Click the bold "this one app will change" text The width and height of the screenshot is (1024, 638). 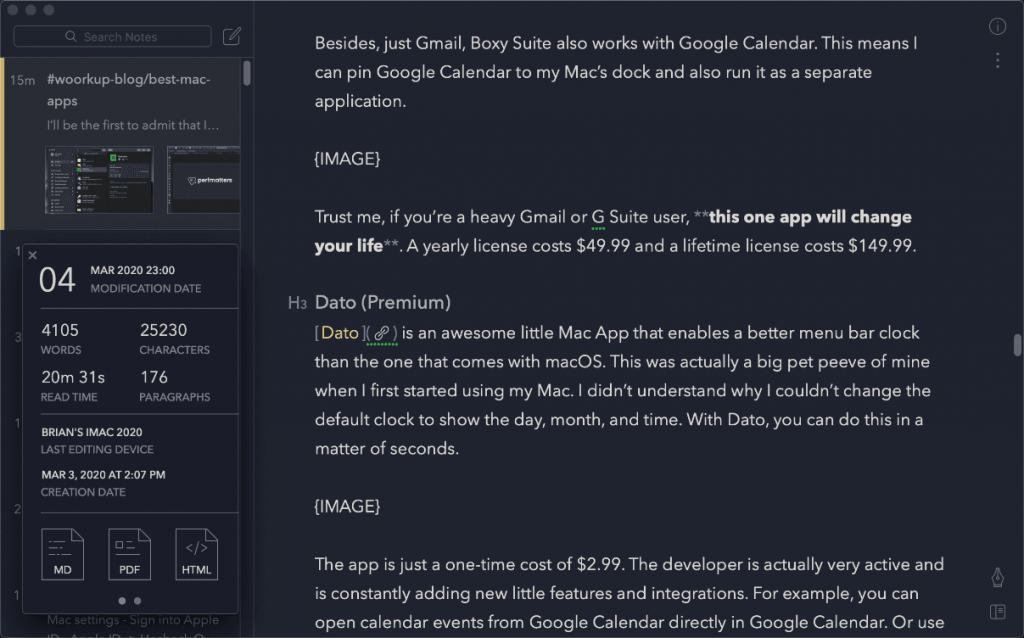pos(810,217)
